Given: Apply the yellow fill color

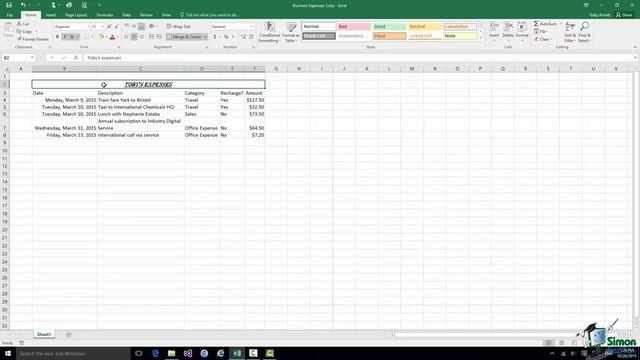Looking at the screenshot, I should tap(101, 37).
